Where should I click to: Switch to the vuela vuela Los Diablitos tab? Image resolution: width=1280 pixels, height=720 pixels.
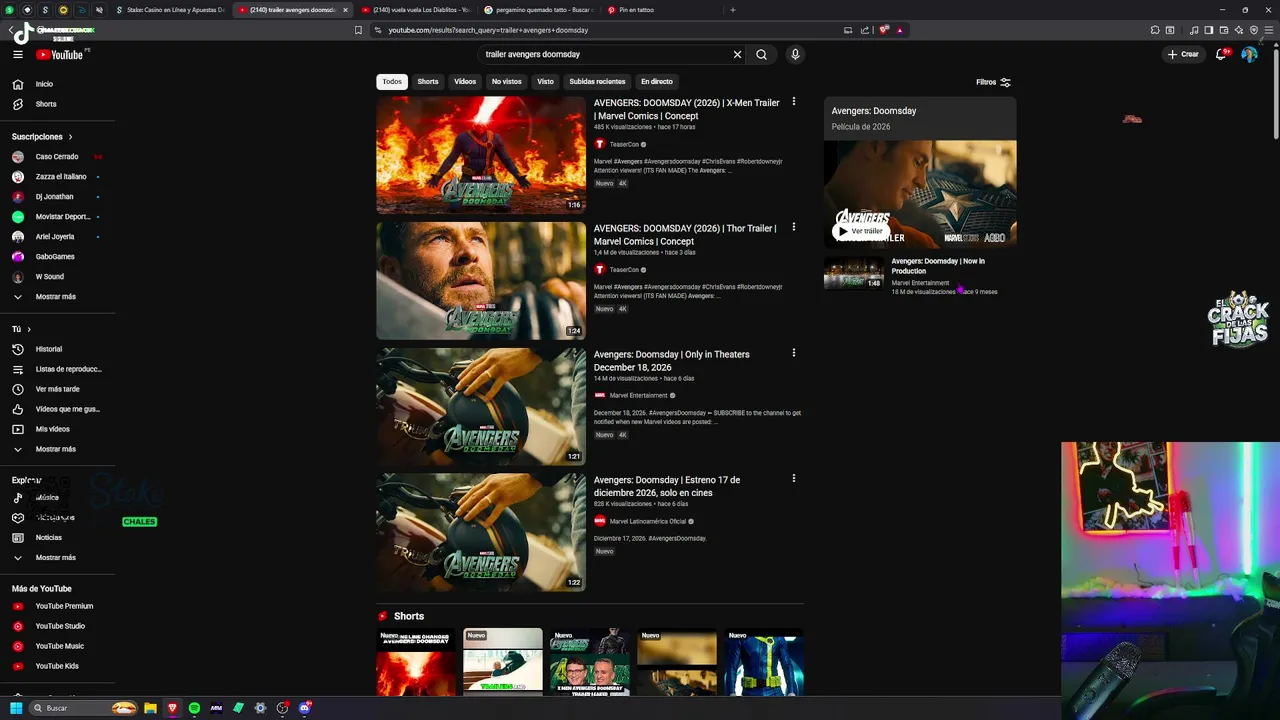[x=416, y=10]
